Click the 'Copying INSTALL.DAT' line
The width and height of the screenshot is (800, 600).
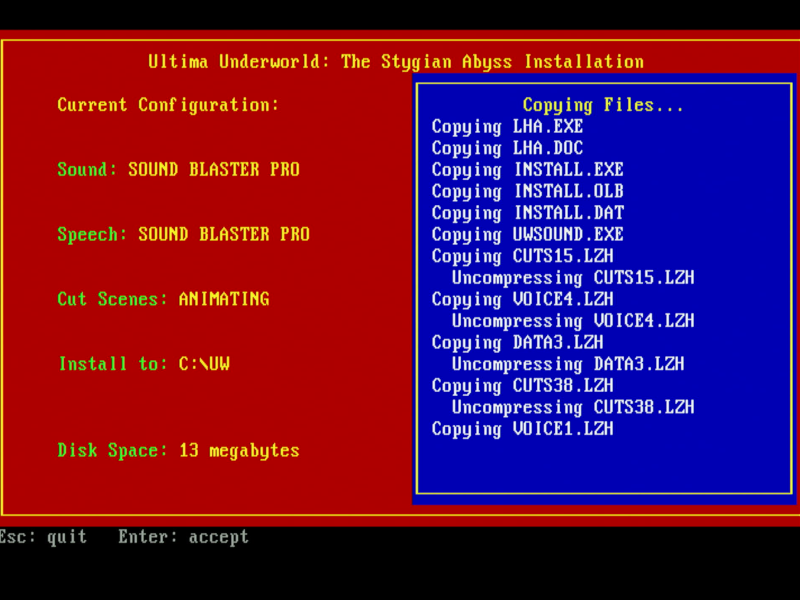tap(528, 213)
